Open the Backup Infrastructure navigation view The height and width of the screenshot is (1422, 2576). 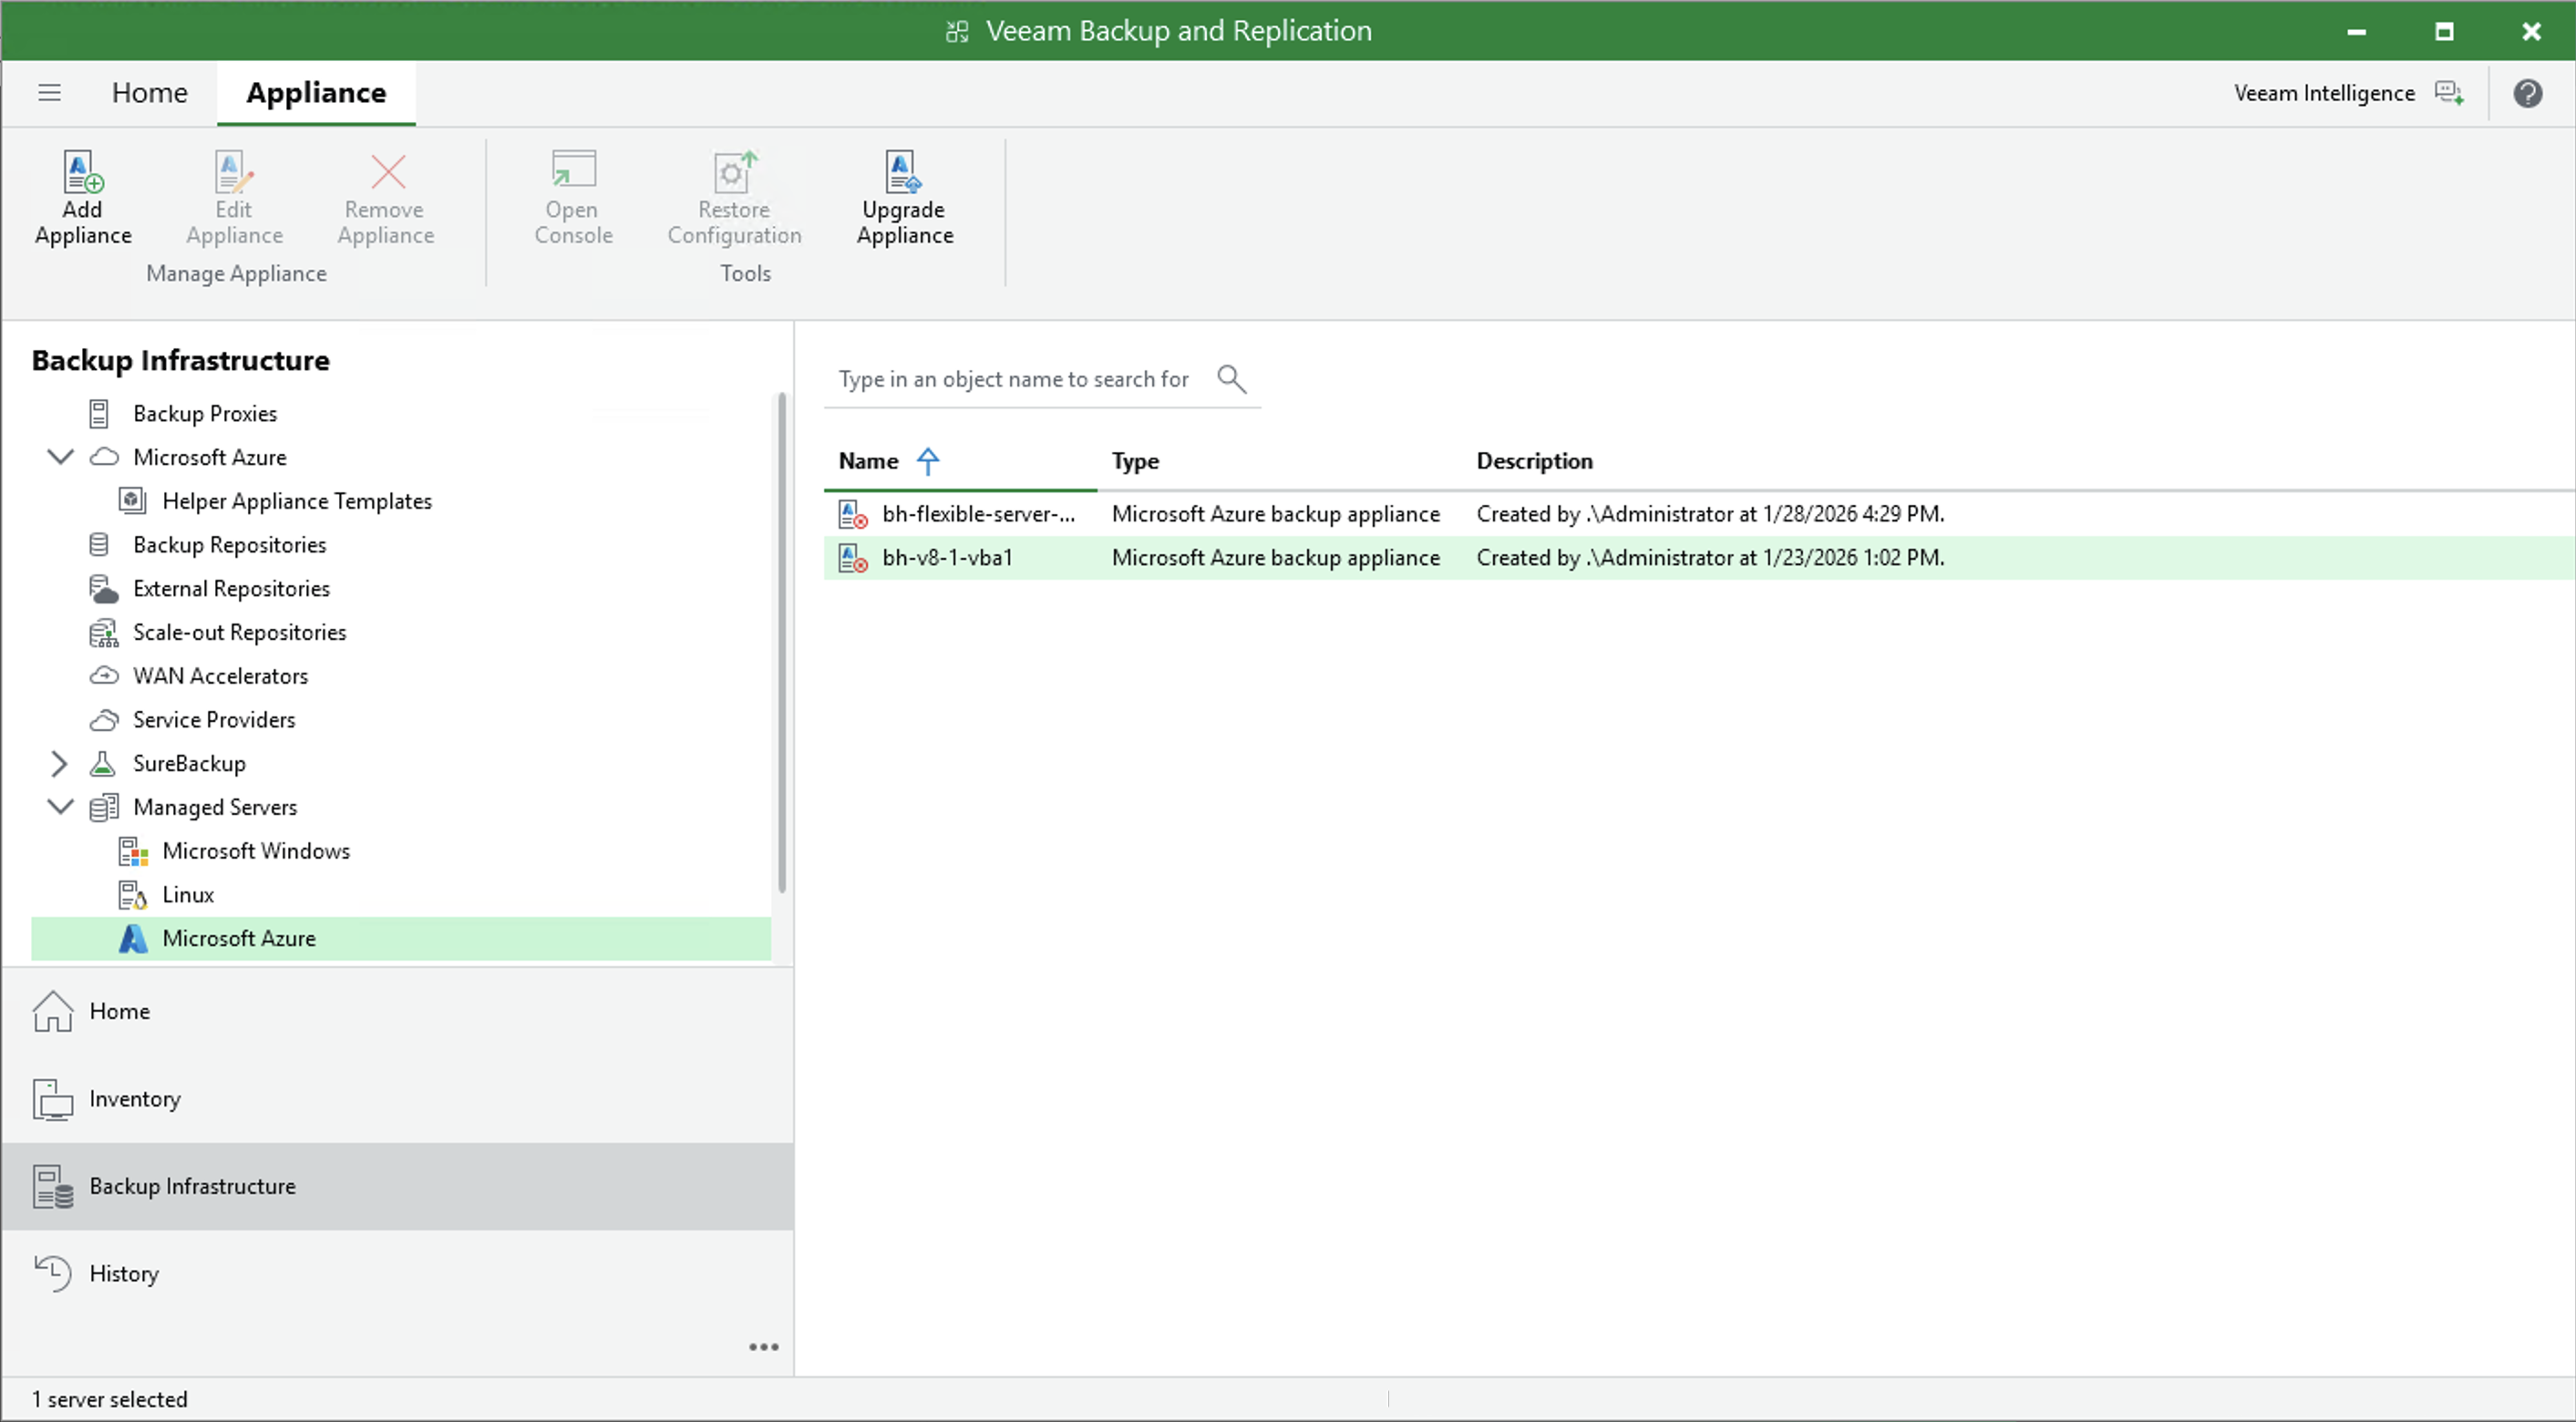coord(398,1186)
